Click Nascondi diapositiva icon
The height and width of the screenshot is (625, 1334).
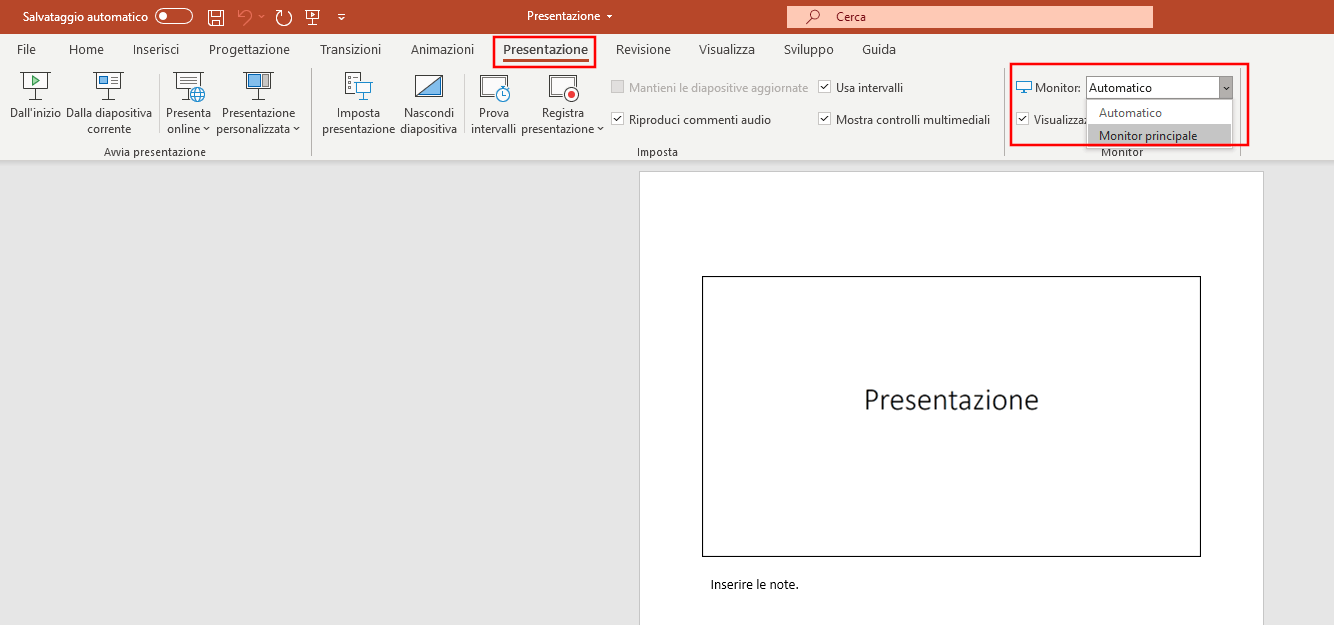[429, 86]
